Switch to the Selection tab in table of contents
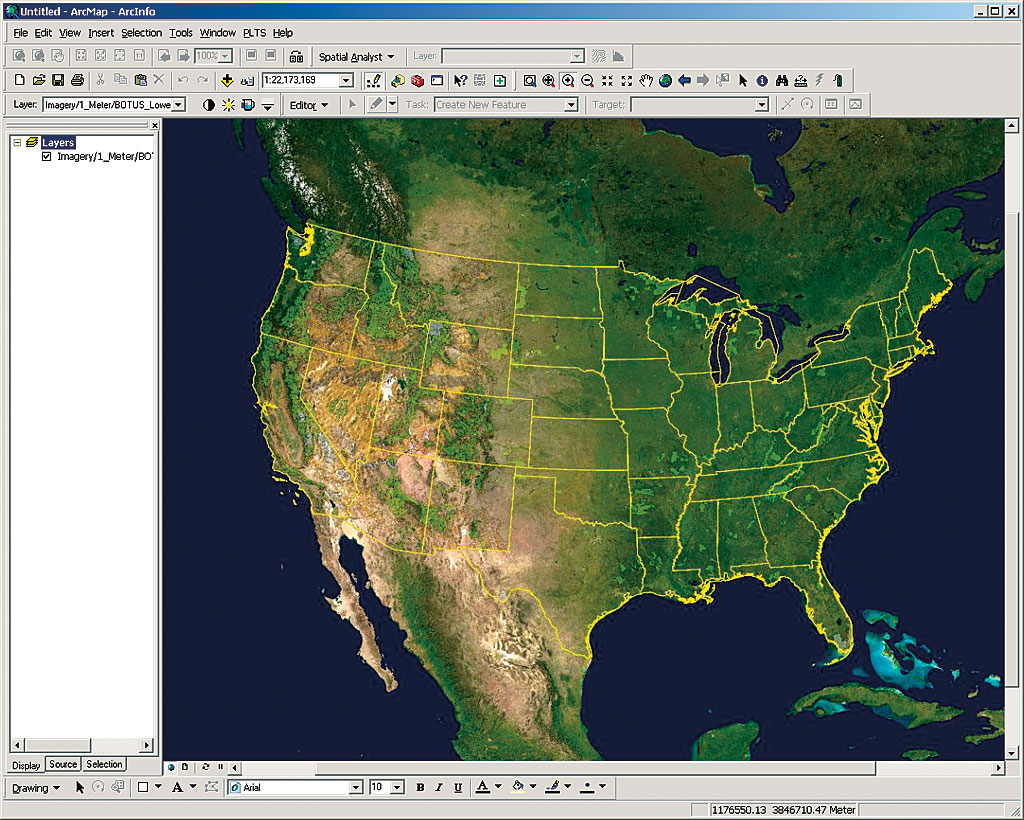The width and height of the screenshot is (1024, 820). click(104, 765)
